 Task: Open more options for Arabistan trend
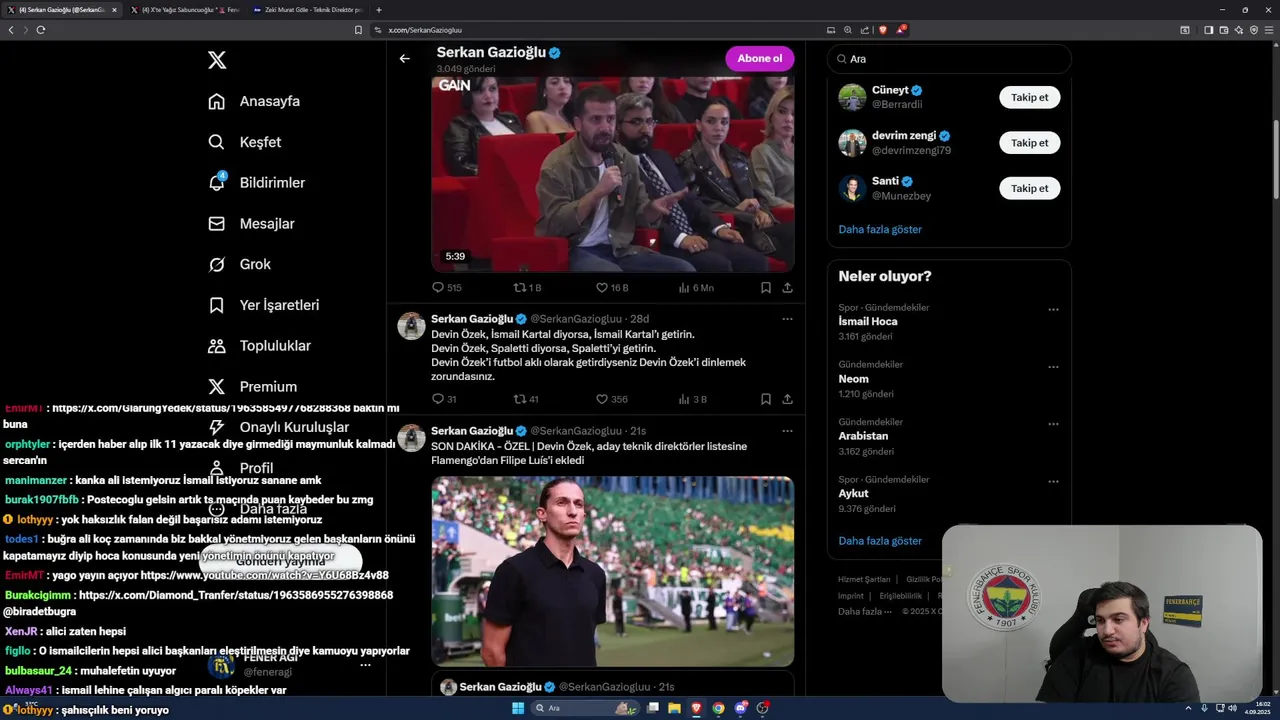coord(1053,424)
